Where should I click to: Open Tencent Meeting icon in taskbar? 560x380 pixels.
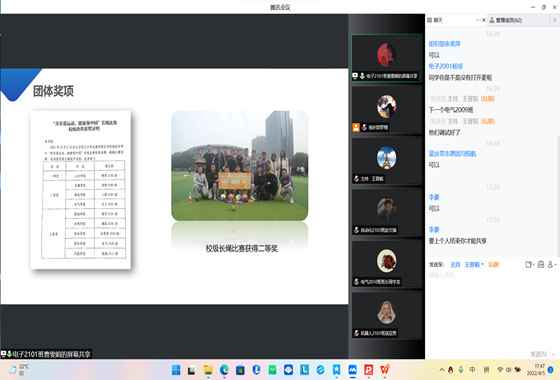click(x=352, y=370)
